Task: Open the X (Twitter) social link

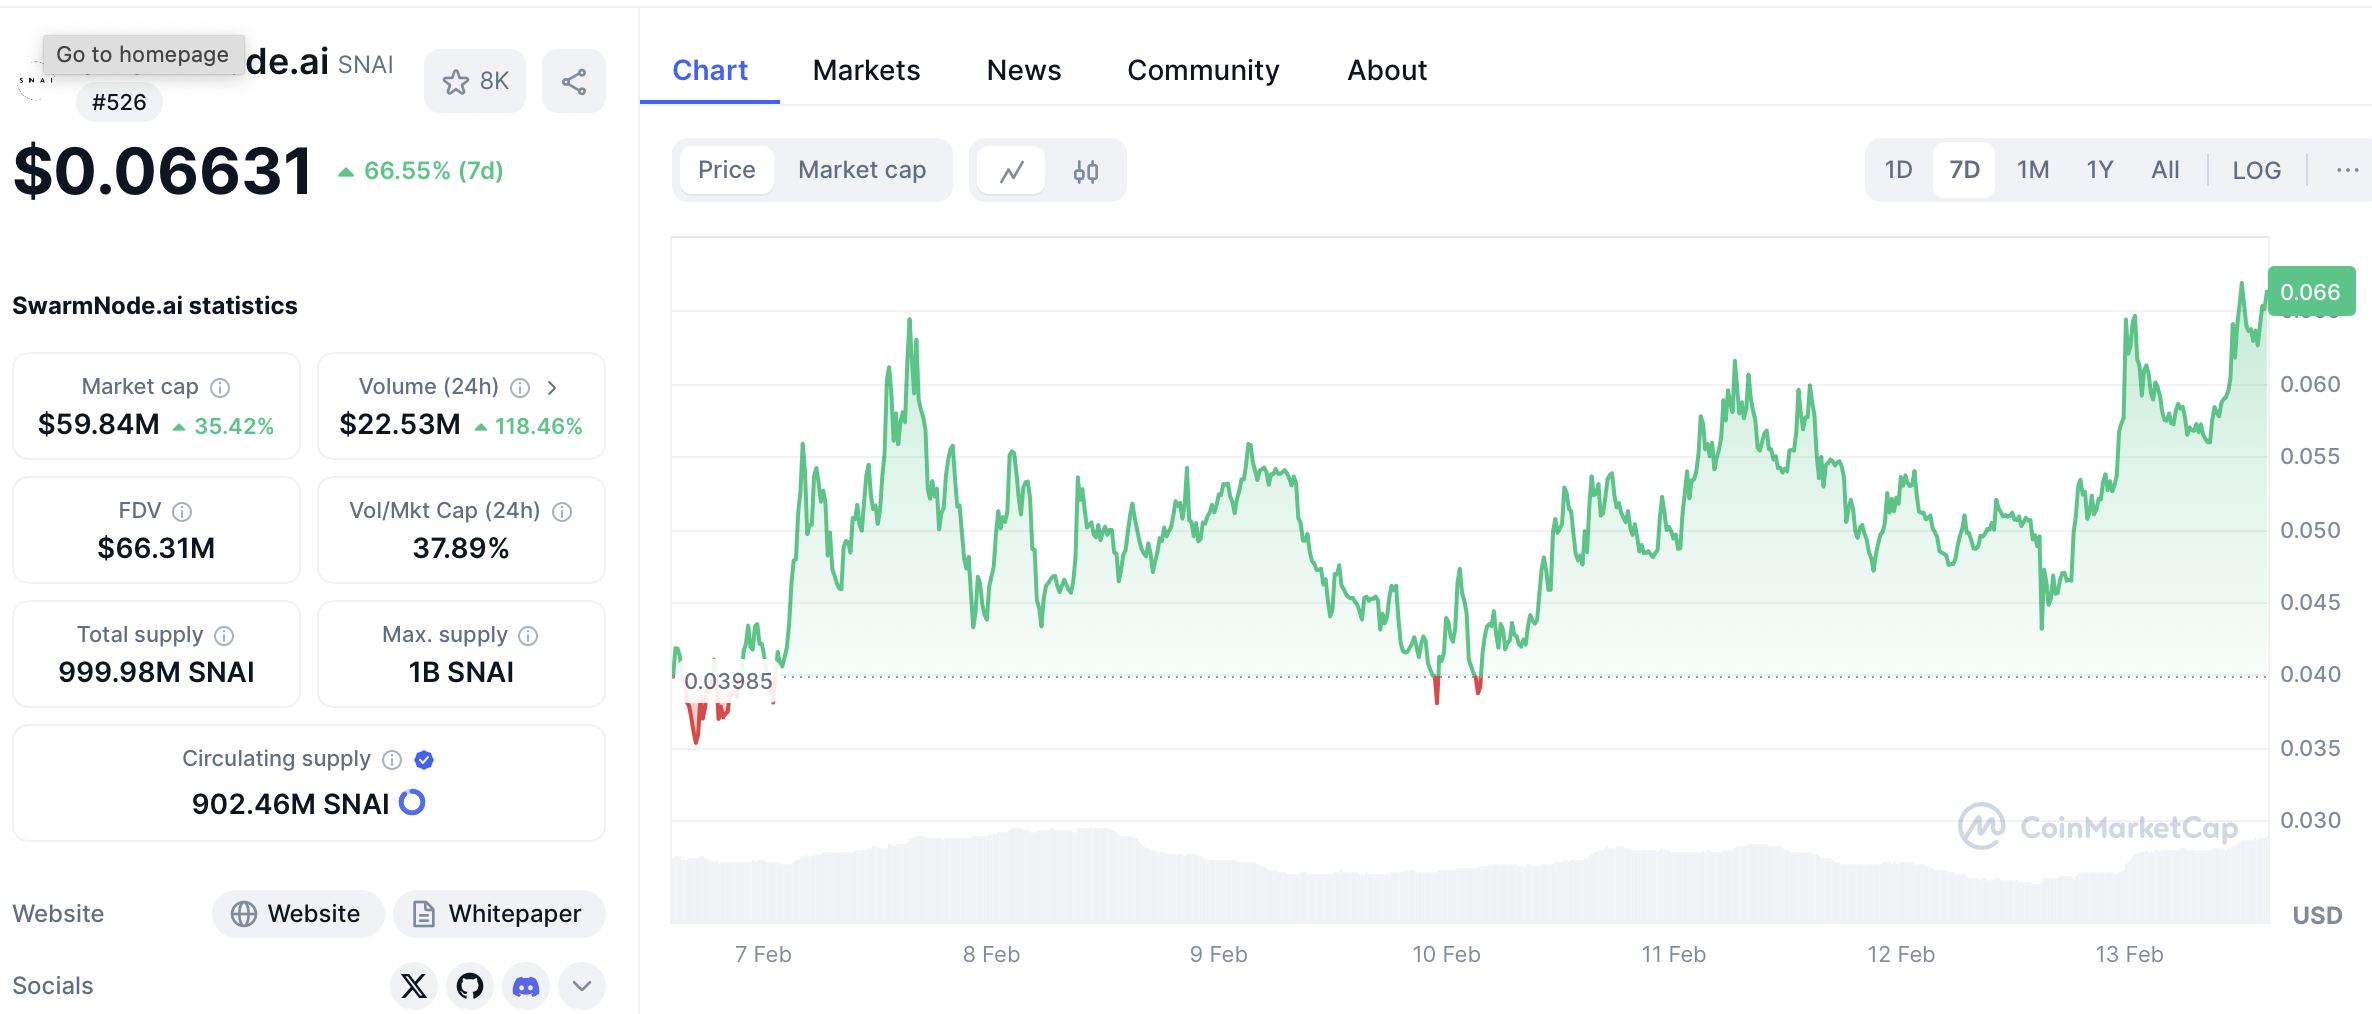Action: pos(414,986)
